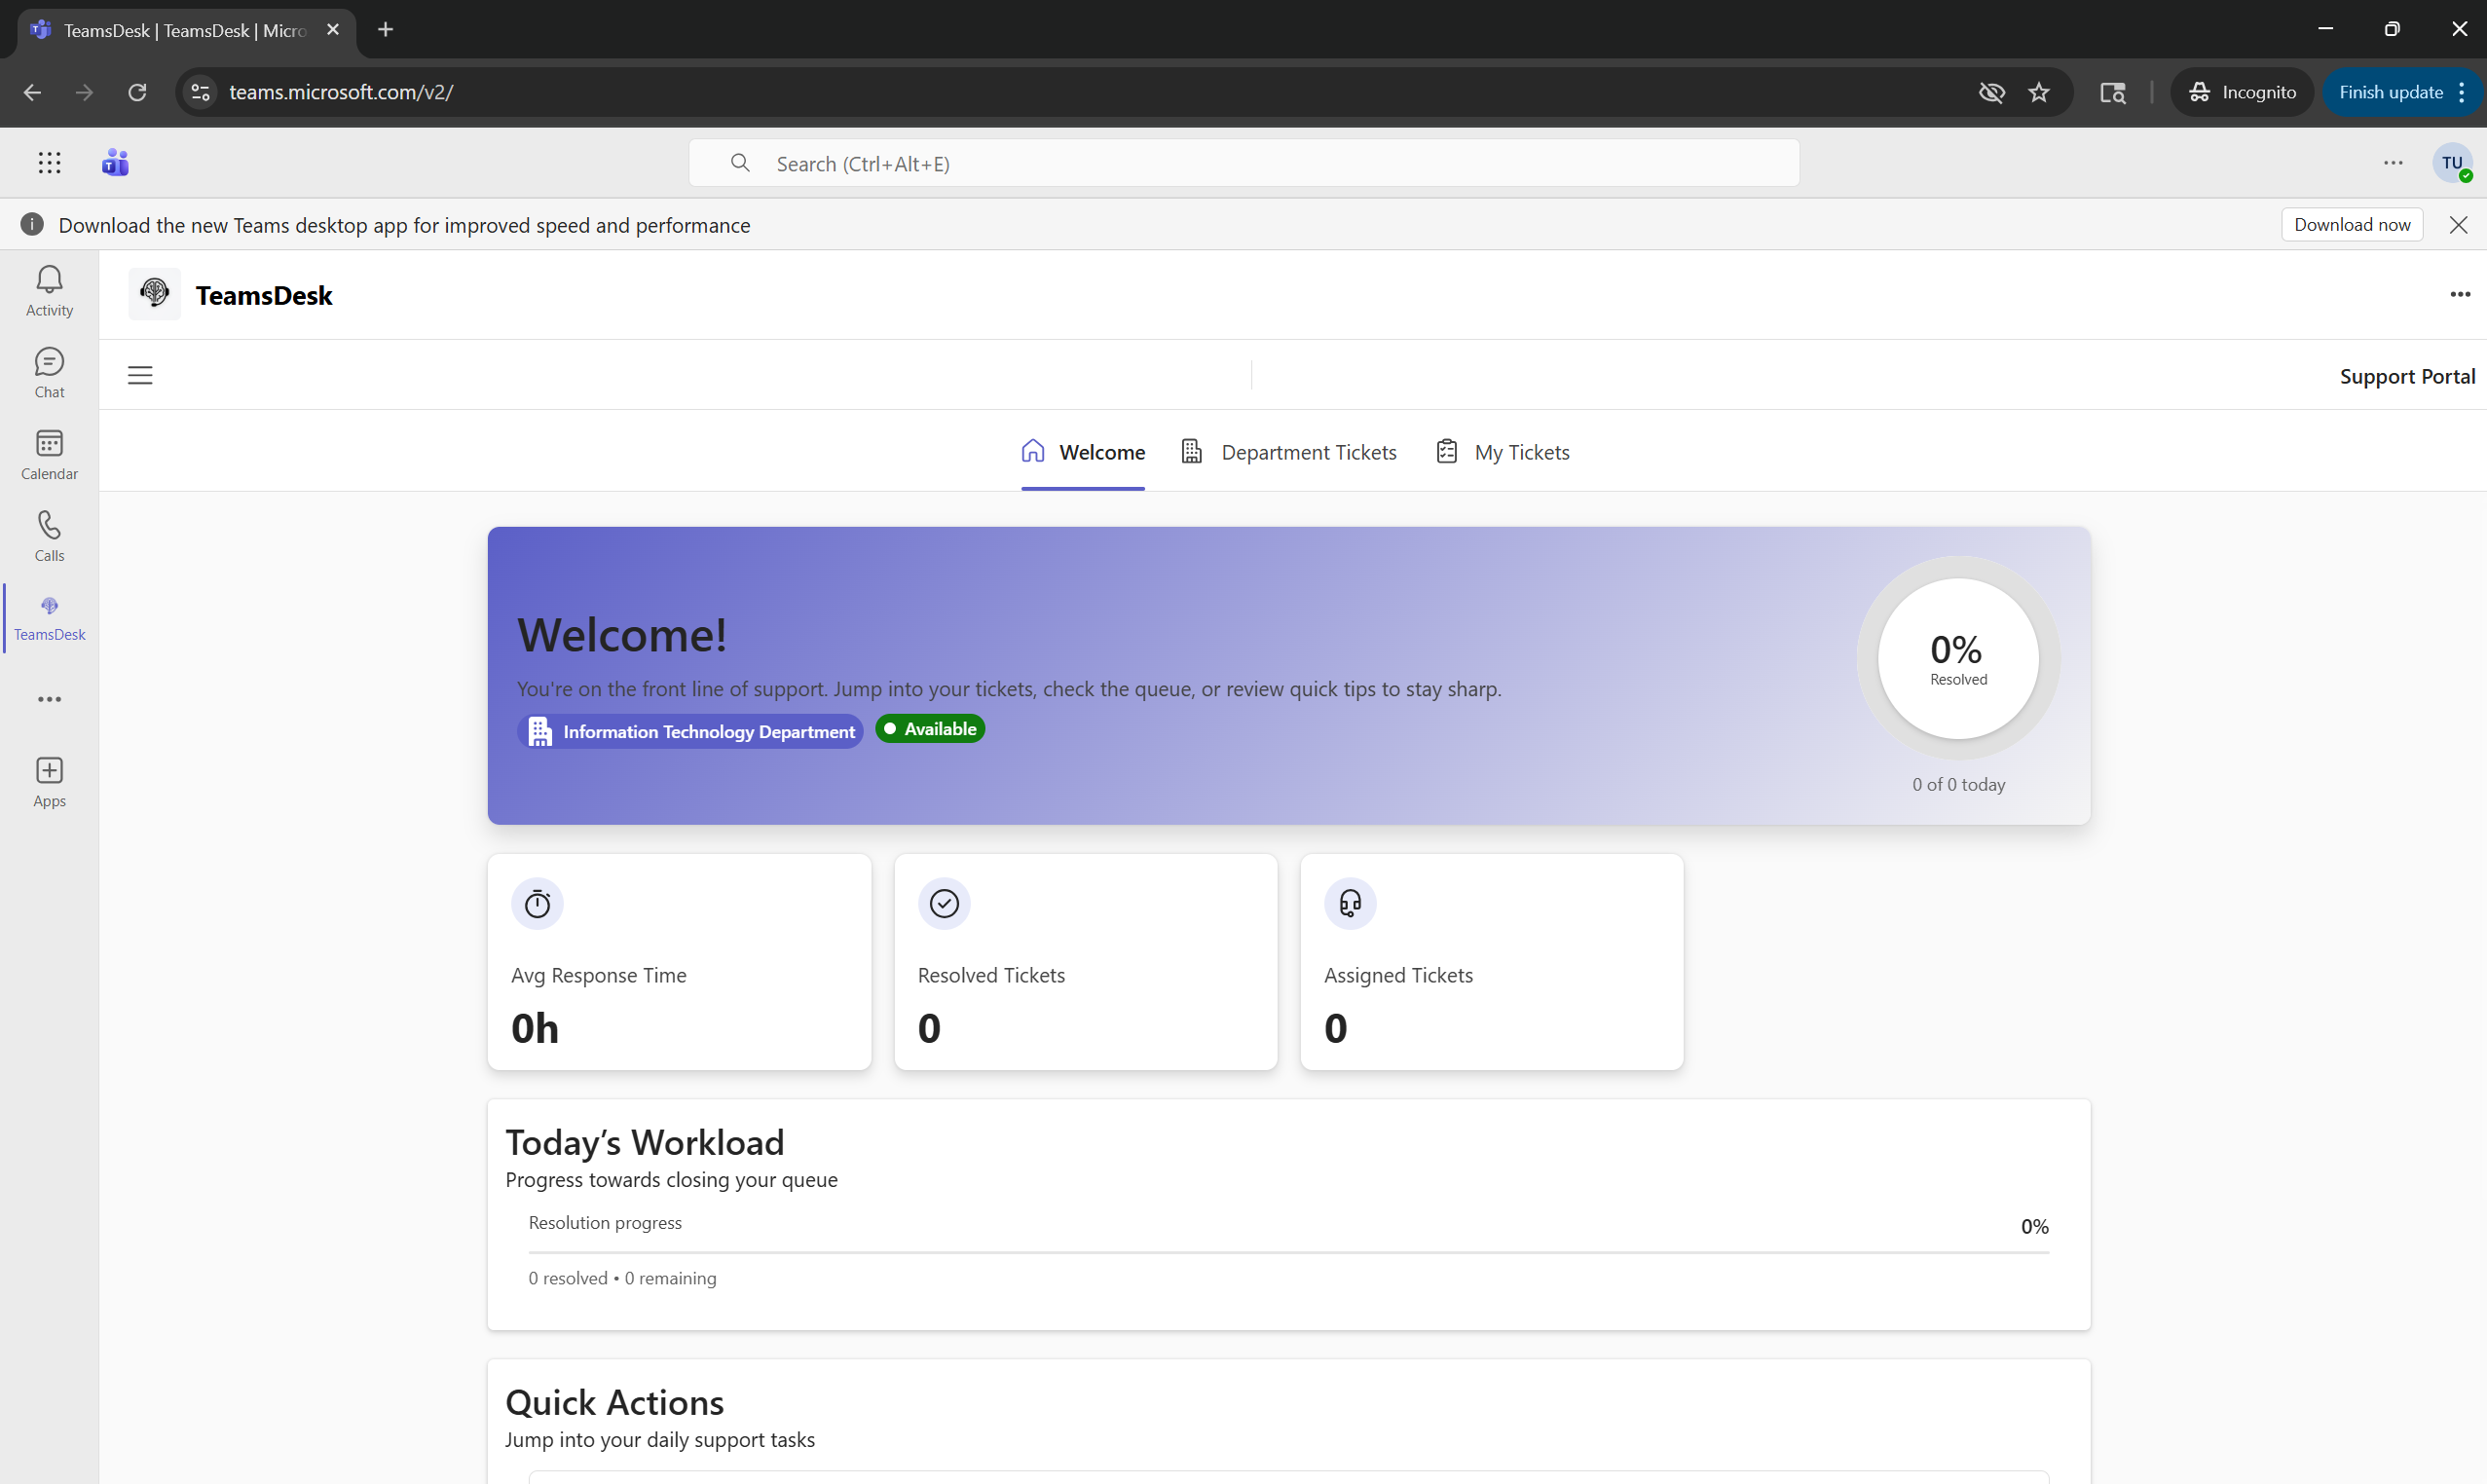This screenshot has width=2487, height=1484.
Task: Click the Microsoft 365 app launcher waffle icon
Action: [x=48, y=162]
